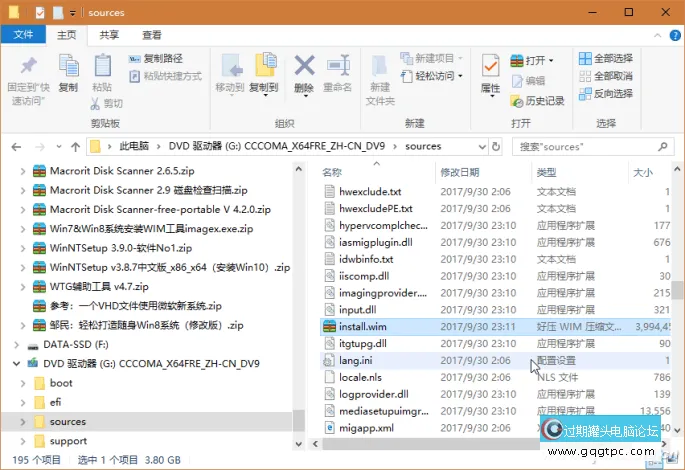Open the address bar history dropdown
Viewport: 685px width, 470px height.
tap(482, 147)
